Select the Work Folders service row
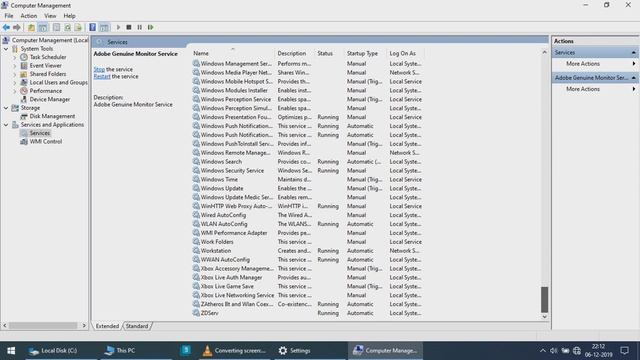Screen dimensions: 640x360 click(x=307, y=242)
